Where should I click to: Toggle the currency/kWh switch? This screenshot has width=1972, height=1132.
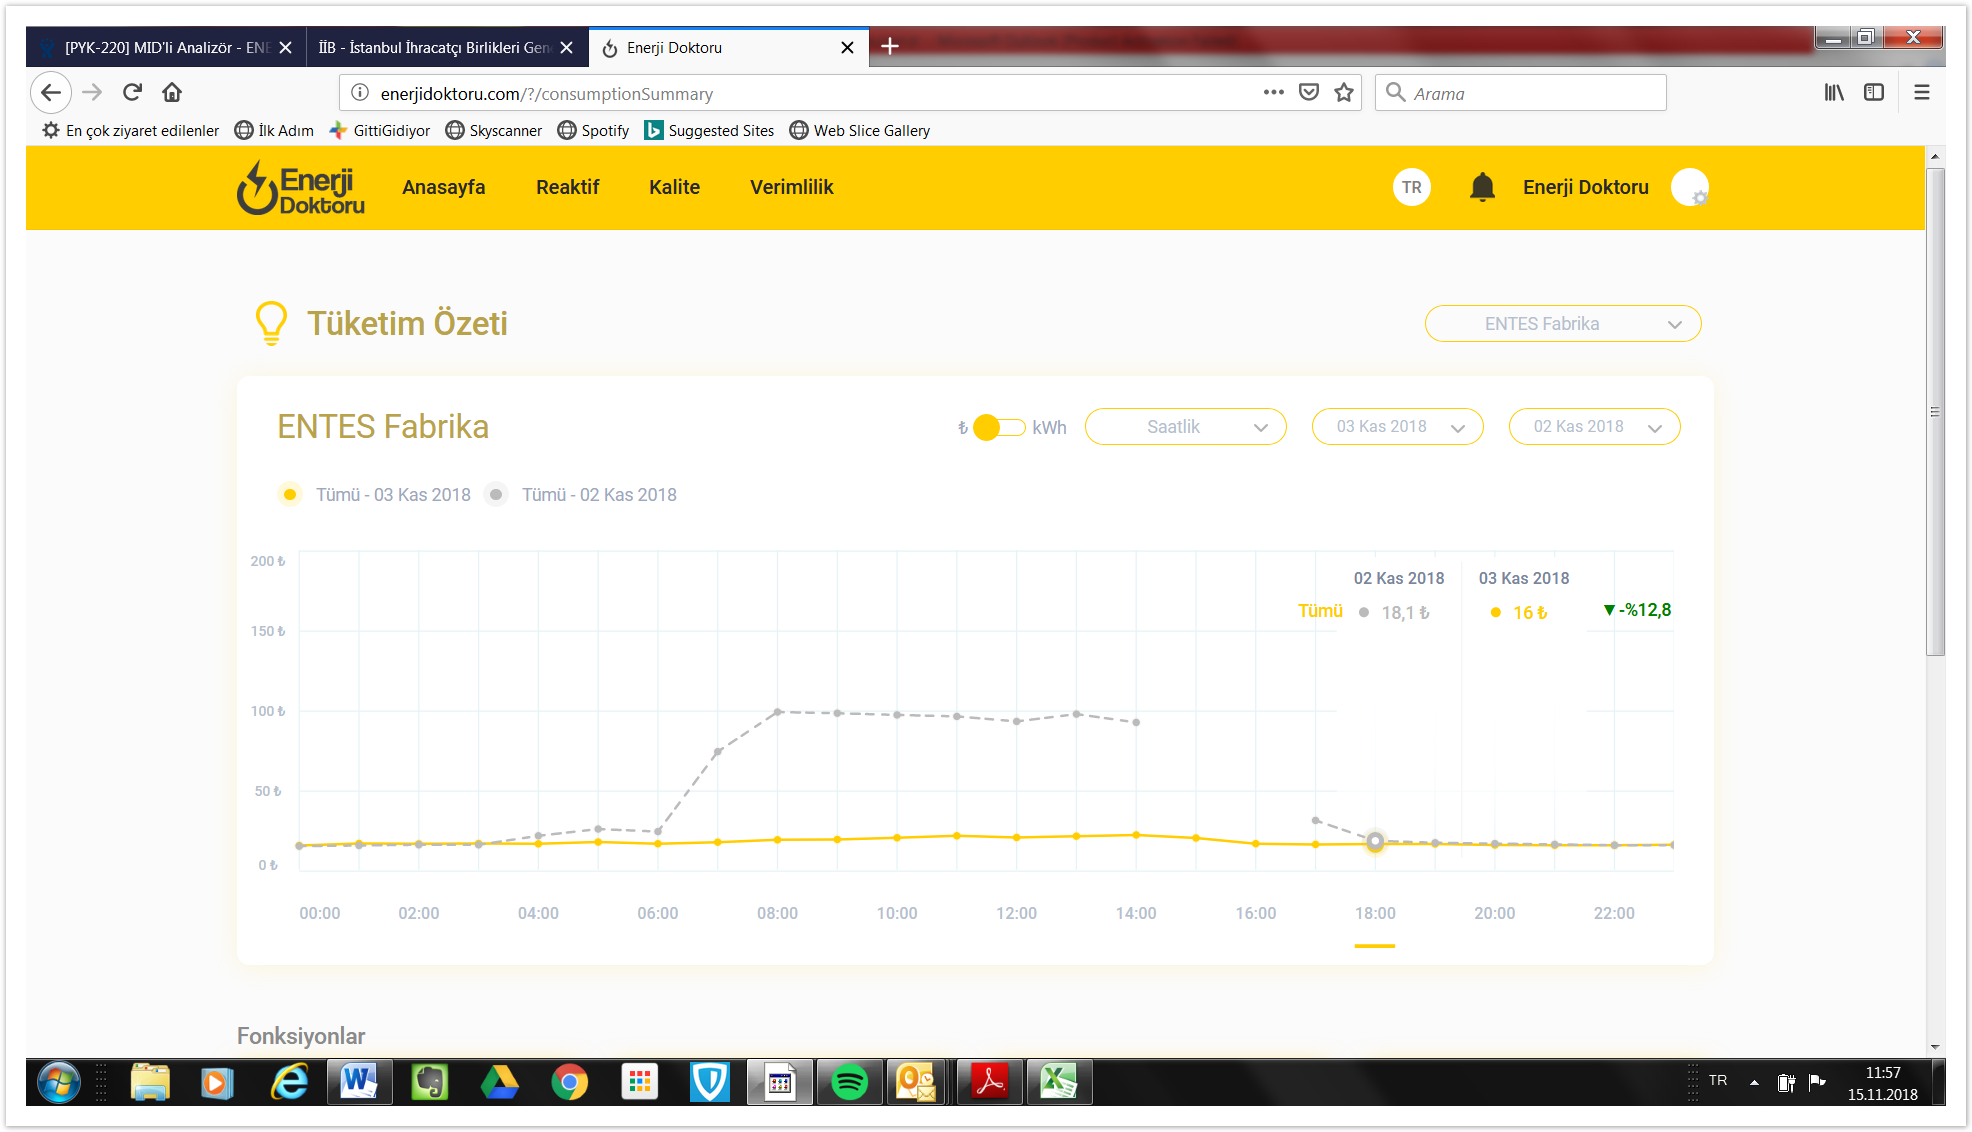999,427
